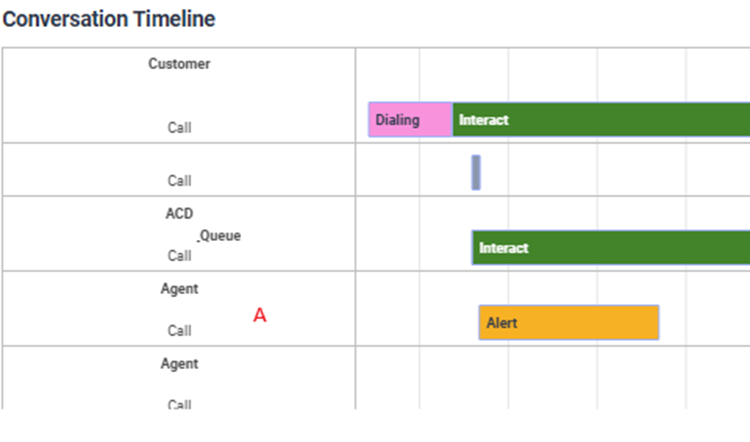Select the Customer row's green Interact segment
This screenshot has height=442, width=750.
[600, 120]
